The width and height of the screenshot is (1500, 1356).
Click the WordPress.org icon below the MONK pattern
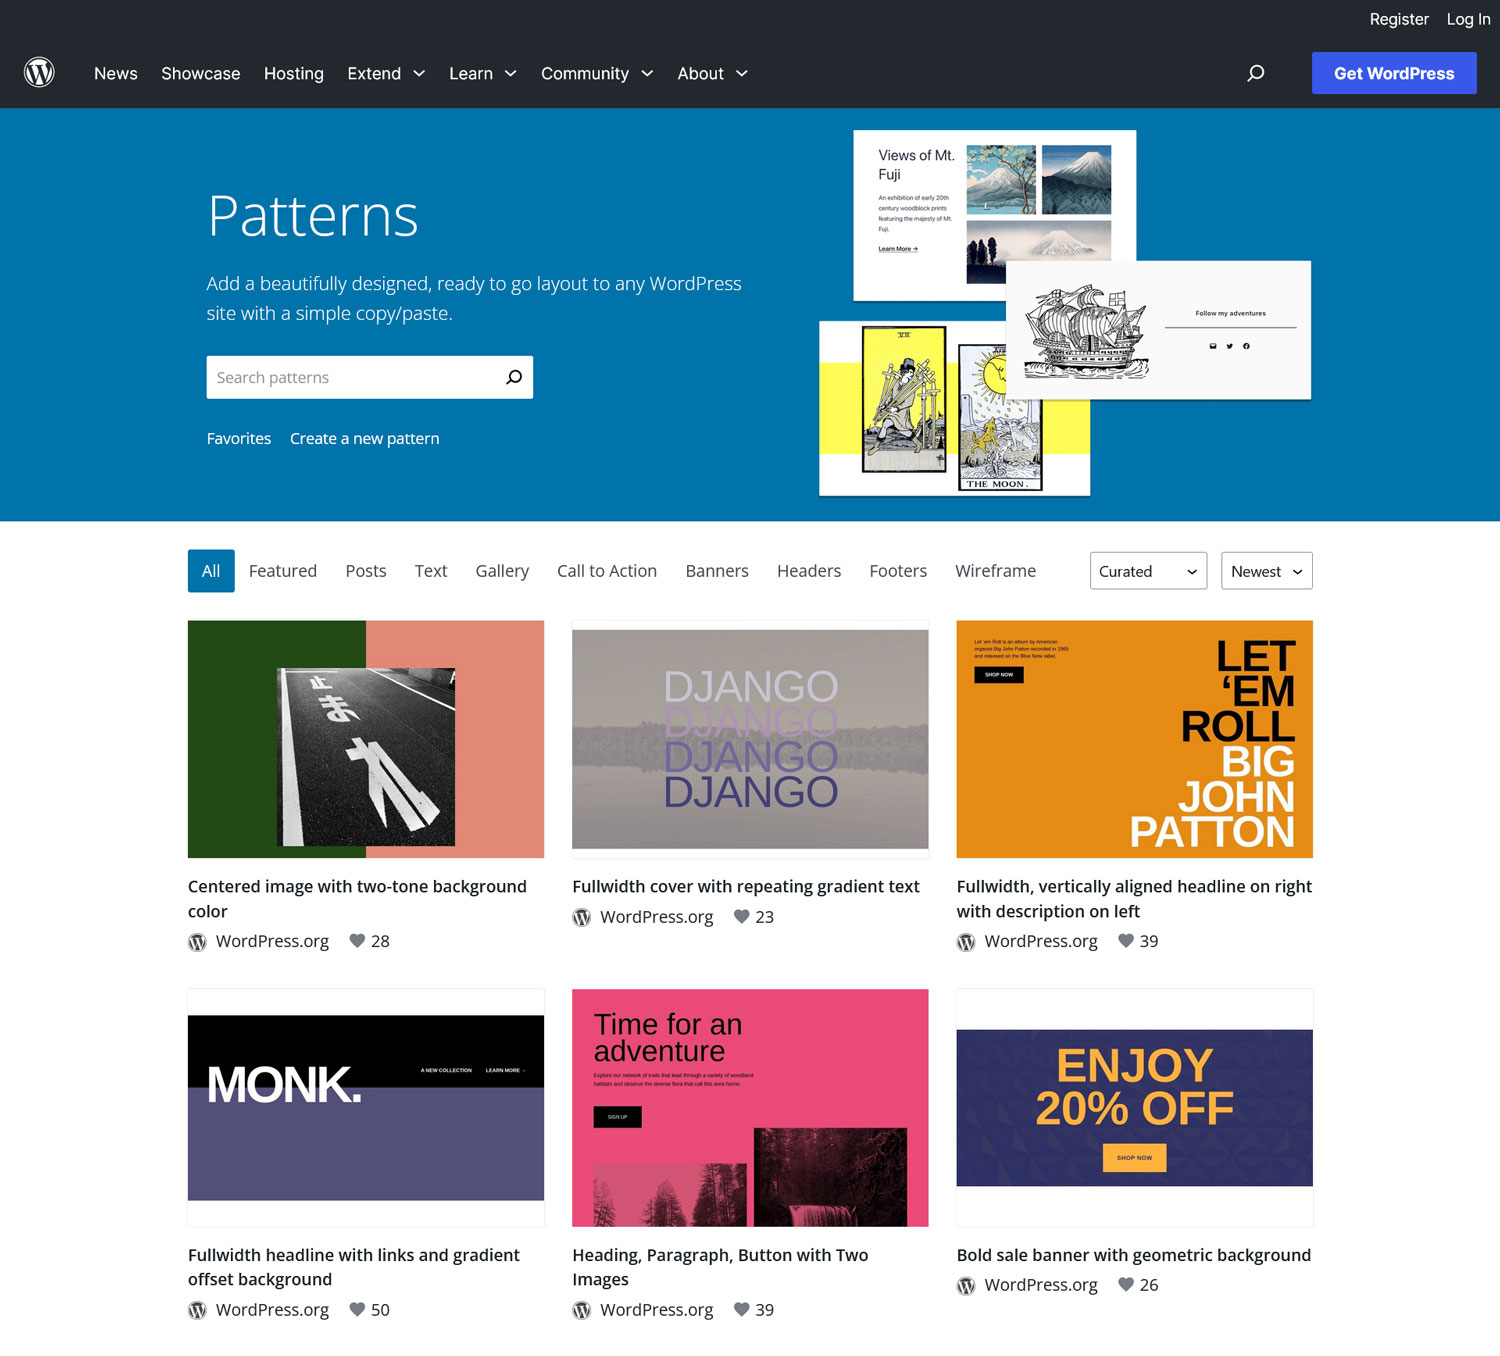point(197,1310)
